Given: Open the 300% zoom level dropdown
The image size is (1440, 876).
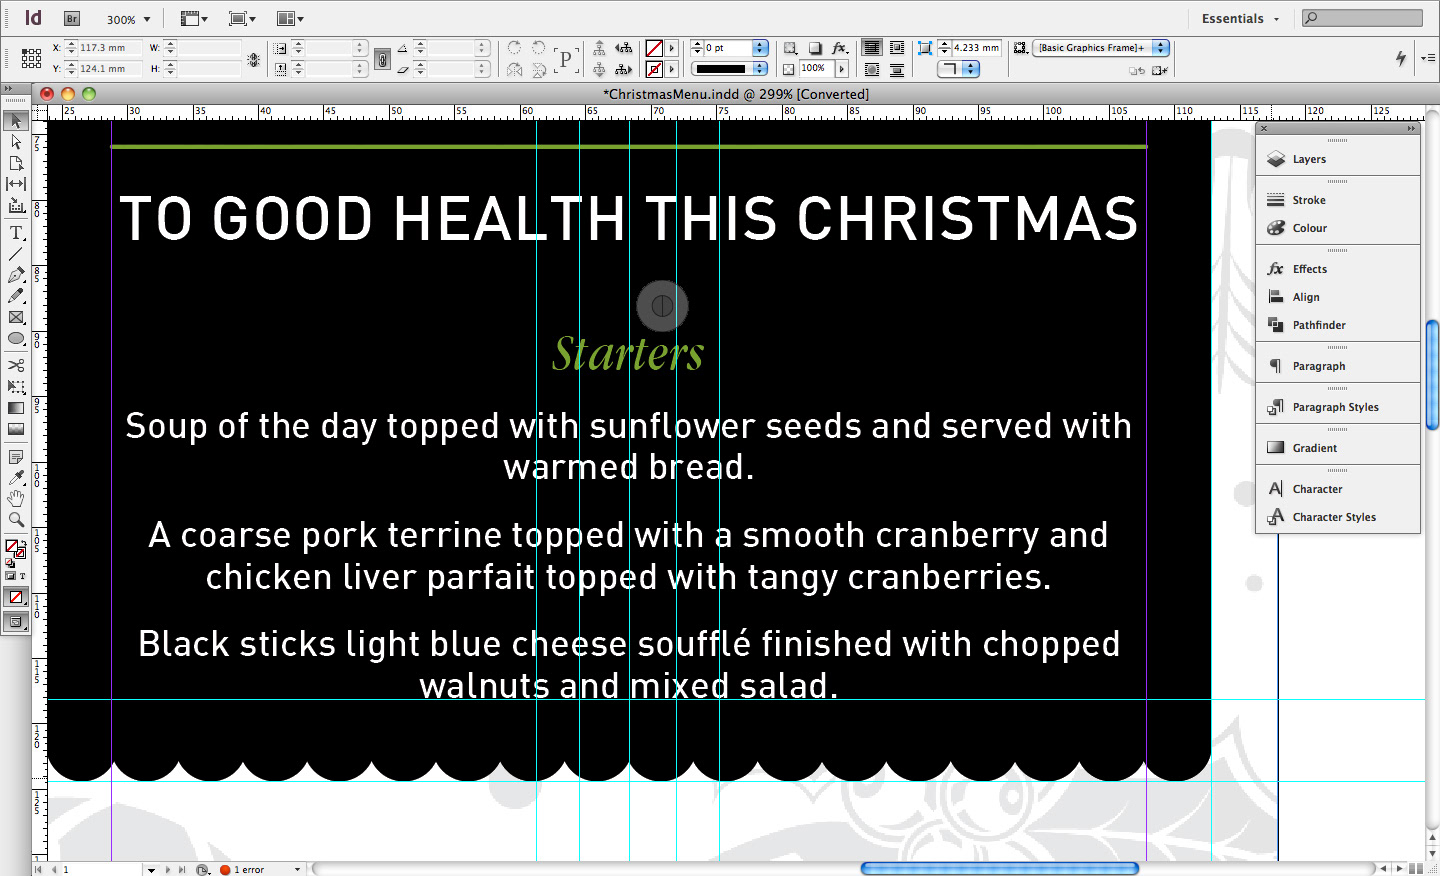Looking at the screenshot, I should pos(147,19).
